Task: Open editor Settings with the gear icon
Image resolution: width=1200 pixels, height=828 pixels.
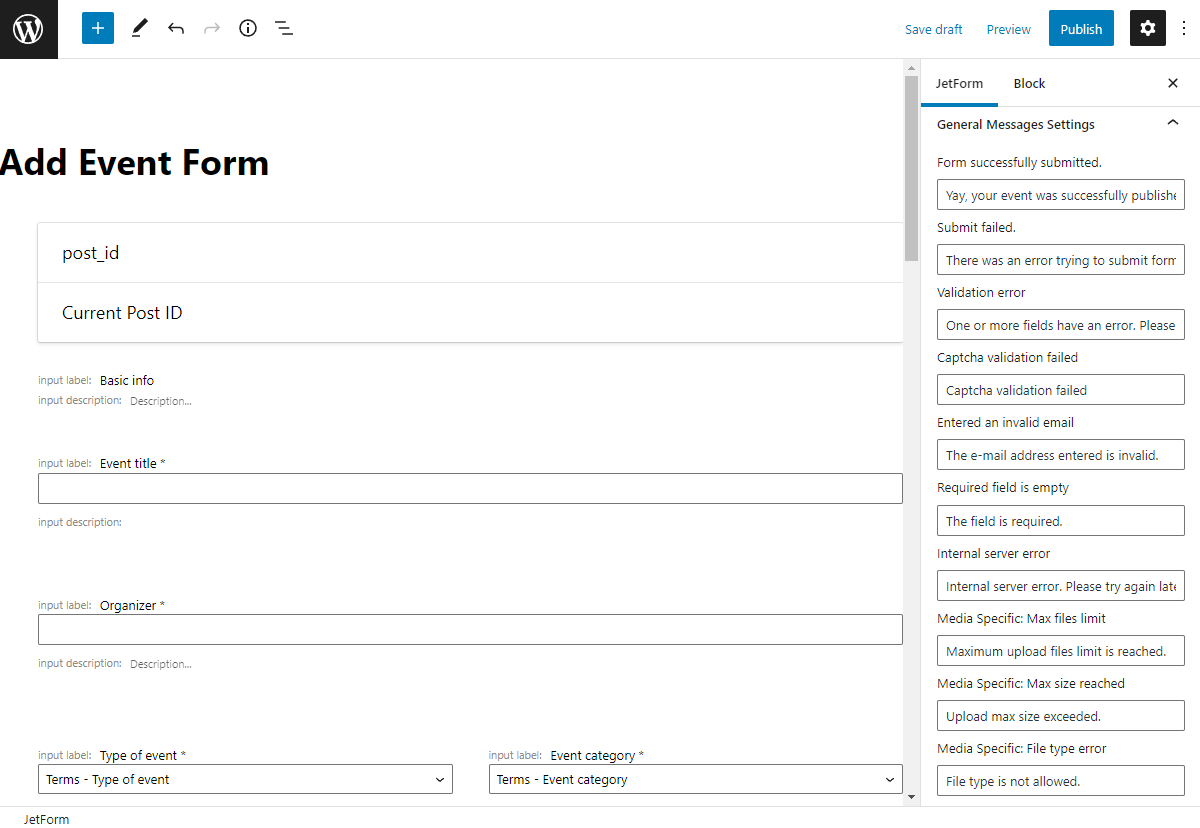Action: point(1147,28)
